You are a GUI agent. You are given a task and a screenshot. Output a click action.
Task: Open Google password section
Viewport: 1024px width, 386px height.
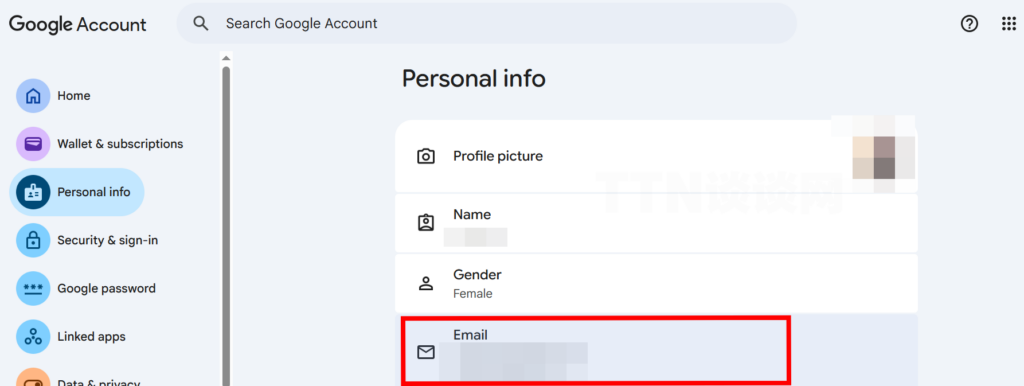(106, 289)
